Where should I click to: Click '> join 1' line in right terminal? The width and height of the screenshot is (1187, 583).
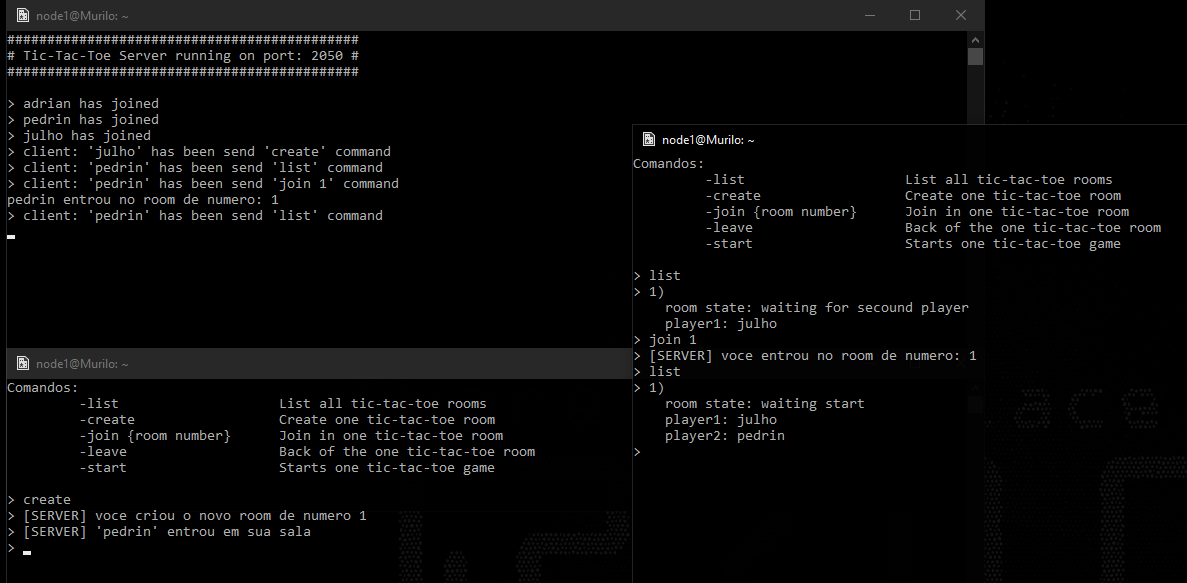pos(665,339)
